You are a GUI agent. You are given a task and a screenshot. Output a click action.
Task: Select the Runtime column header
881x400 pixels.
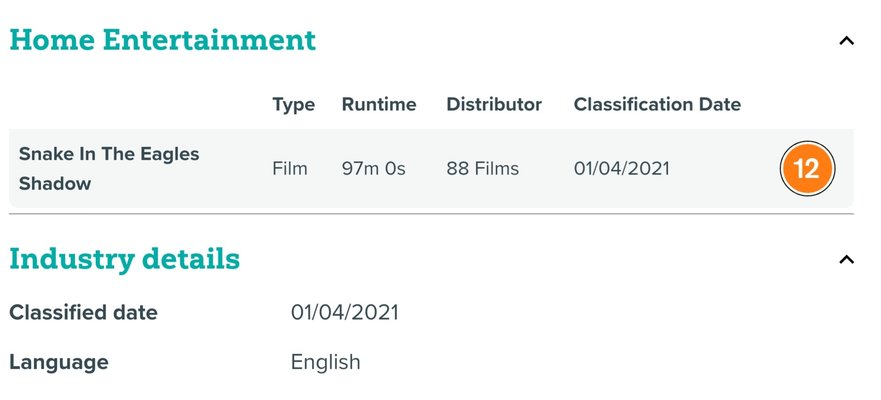[x=379, y=104]
